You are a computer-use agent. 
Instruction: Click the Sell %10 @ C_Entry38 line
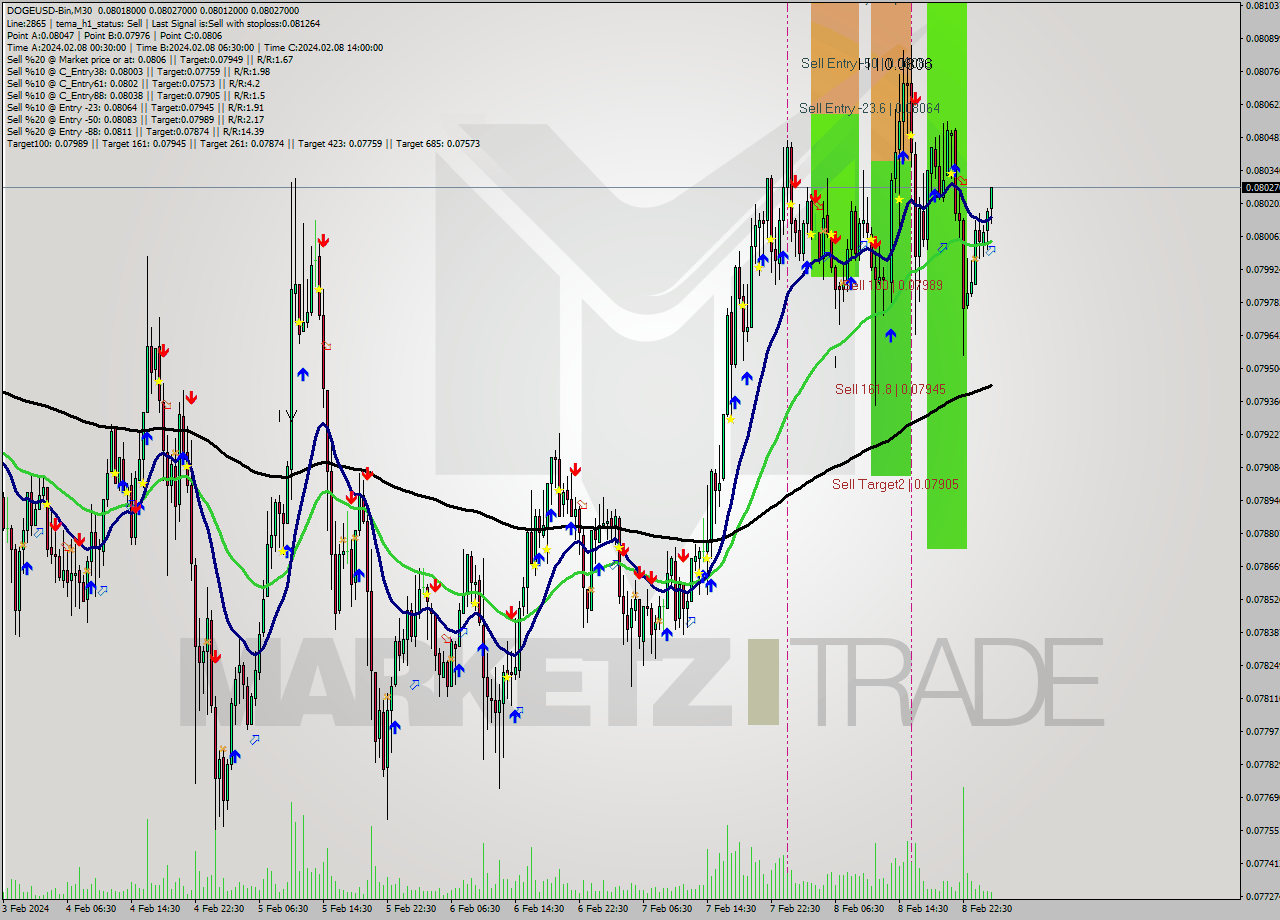click(x=138, y=71)
